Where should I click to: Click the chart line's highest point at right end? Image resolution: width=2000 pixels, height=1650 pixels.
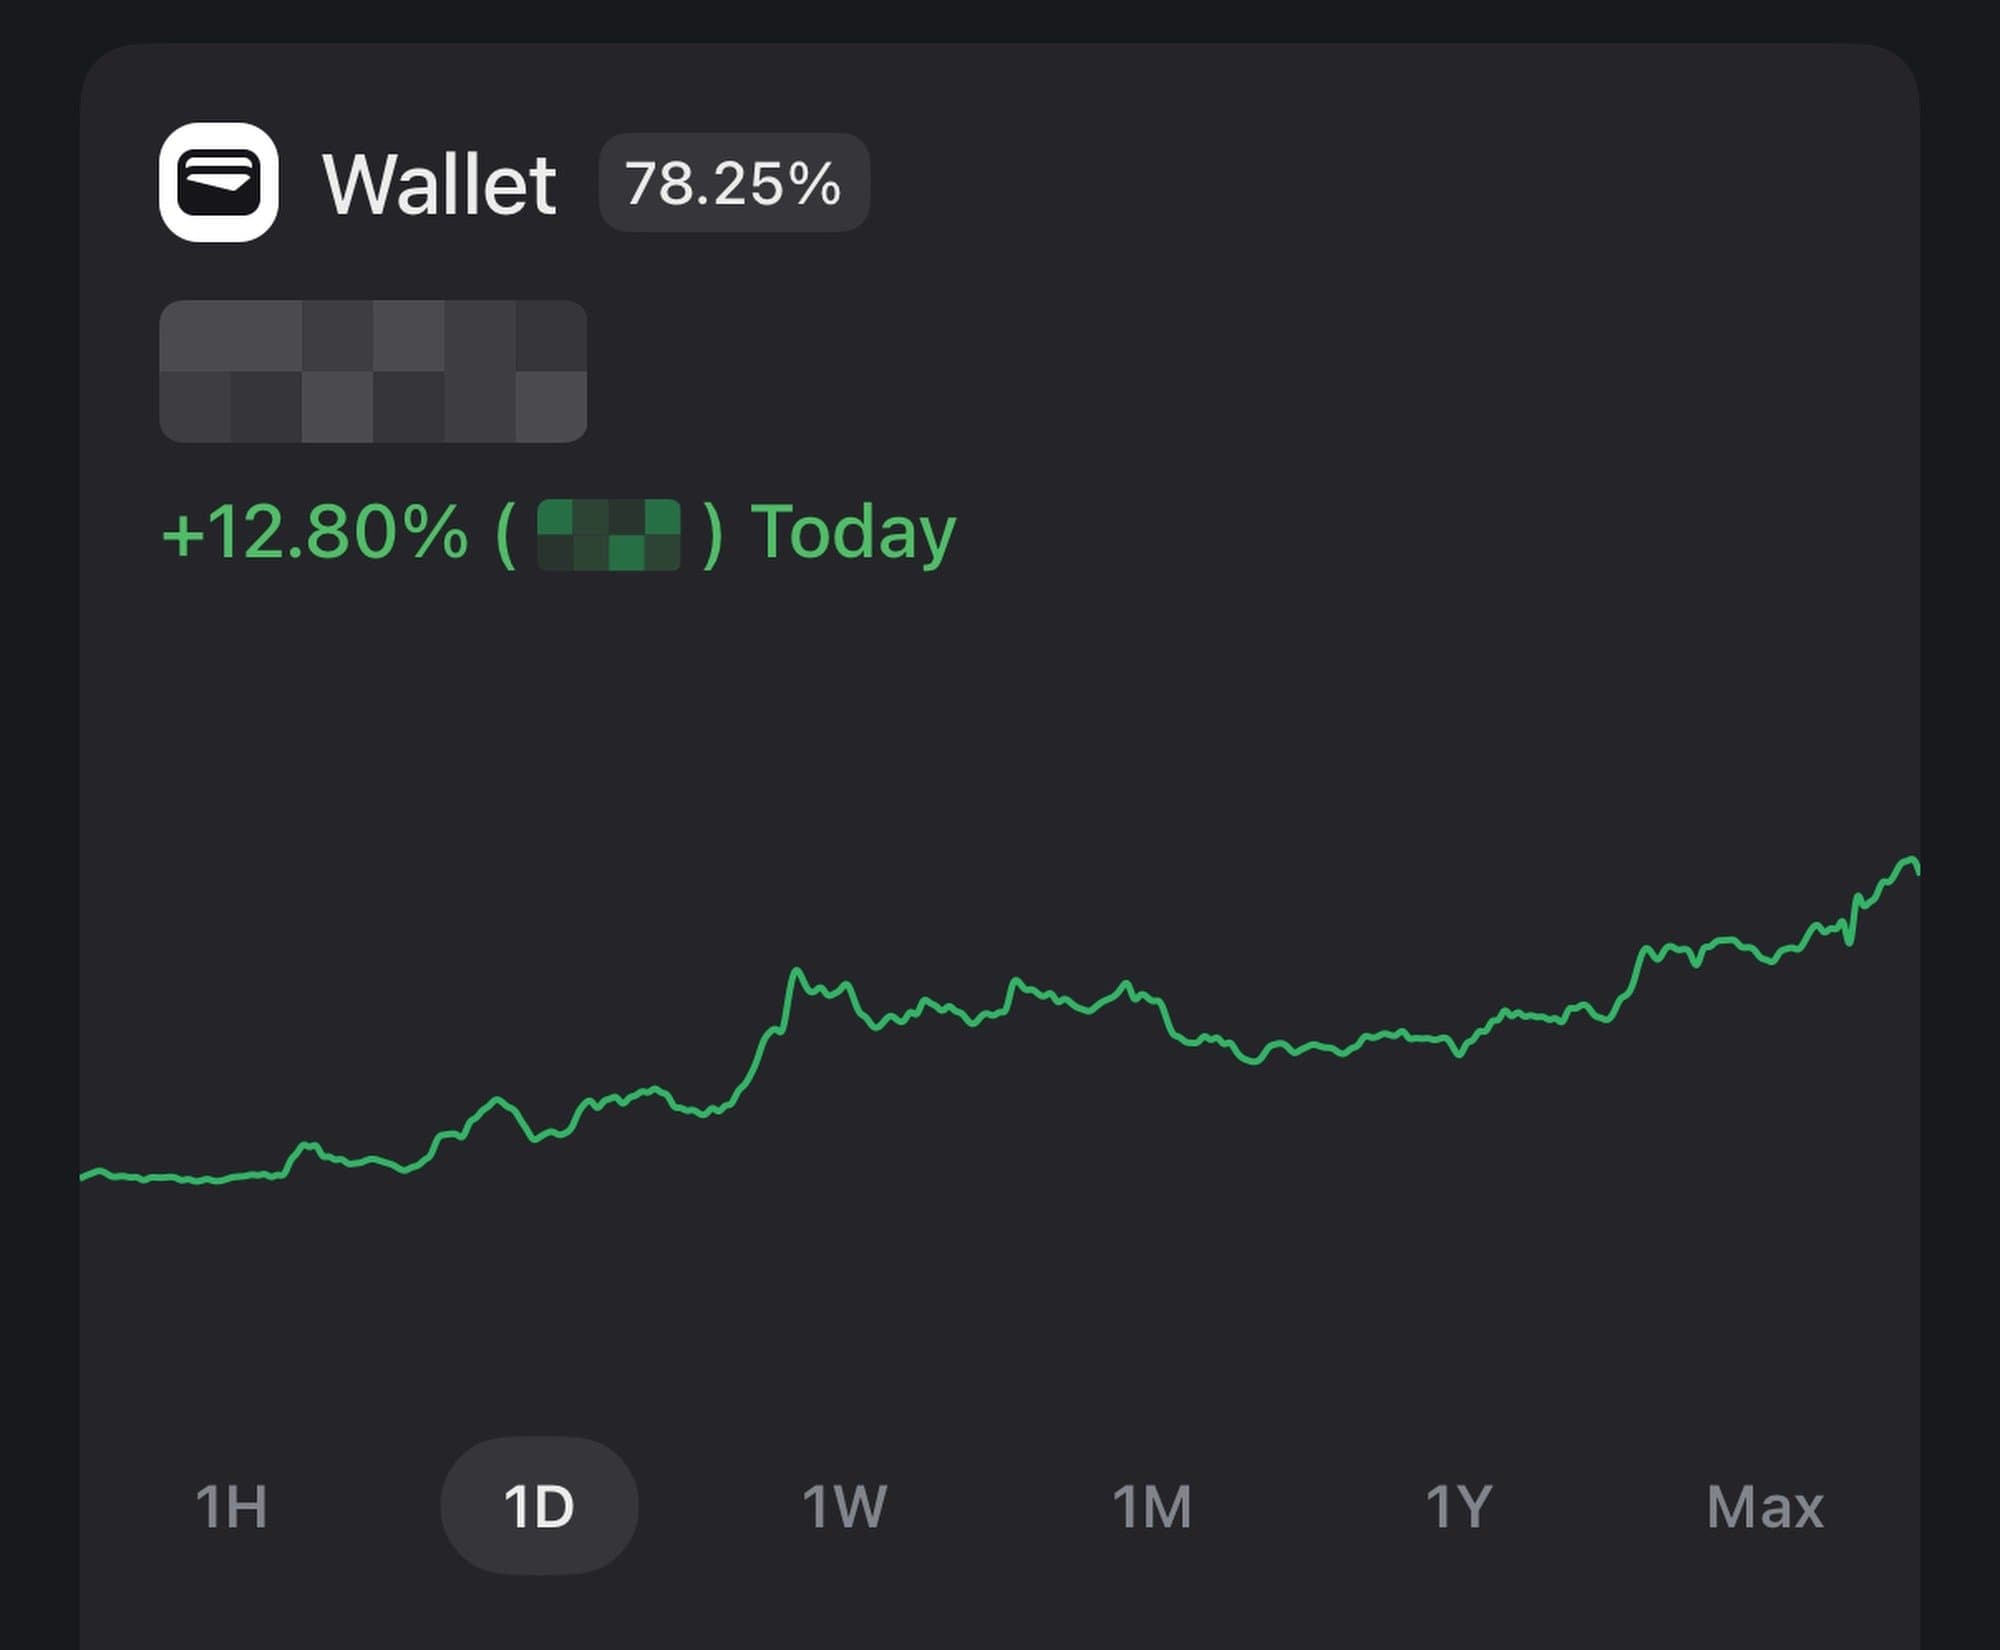pos(1910,860)
